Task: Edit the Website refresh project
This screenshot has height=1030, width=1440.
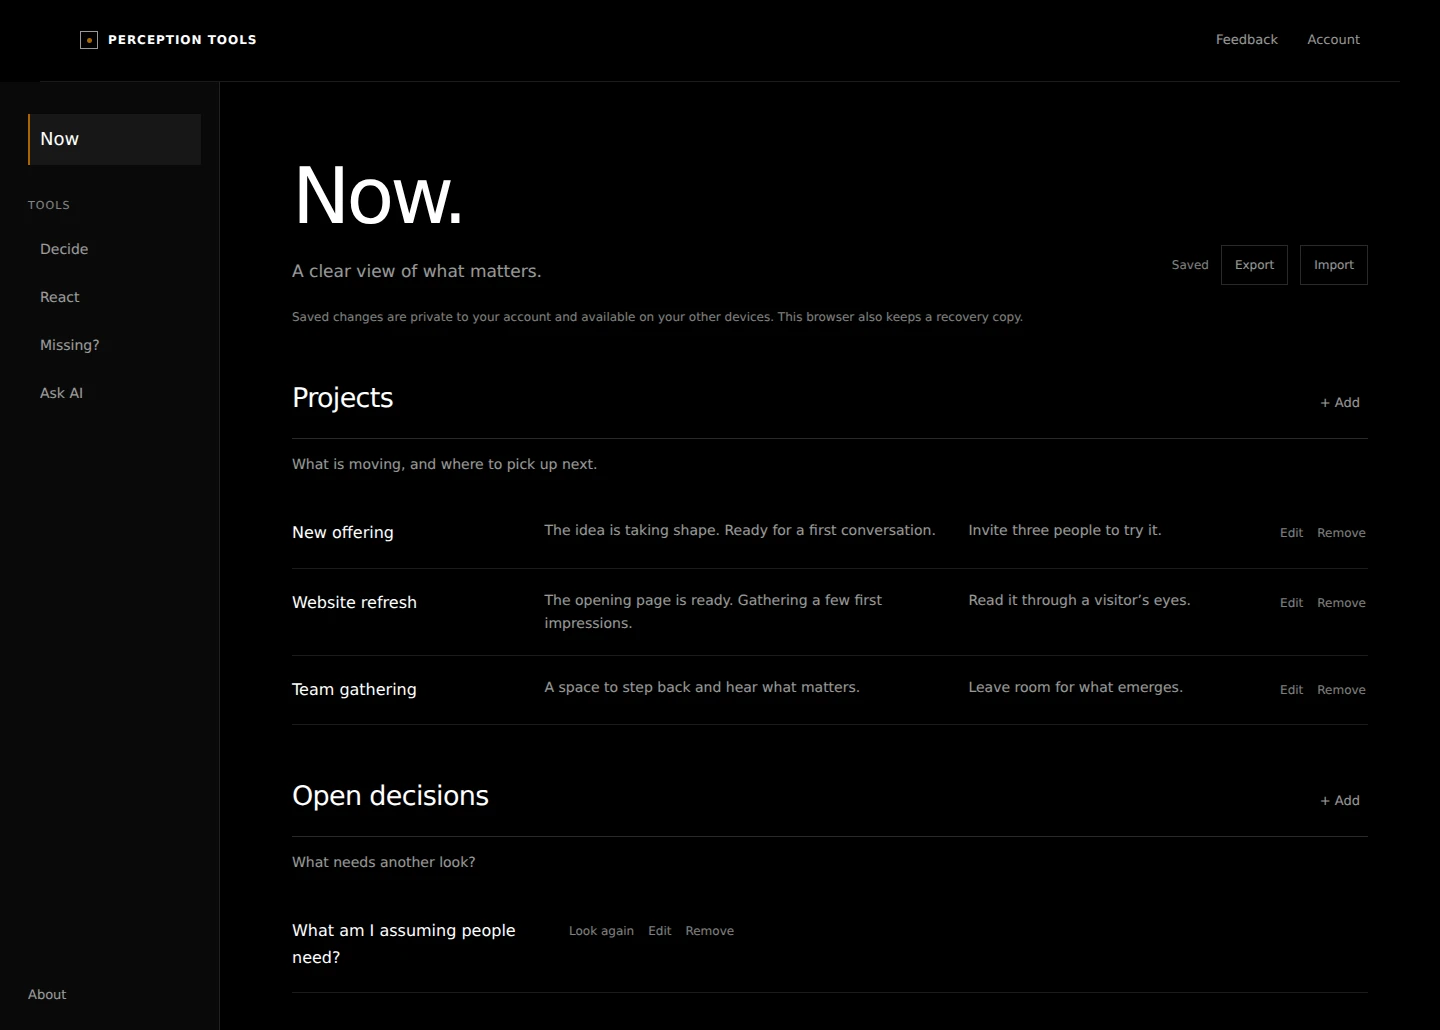Action: (x=1291, y=603)
